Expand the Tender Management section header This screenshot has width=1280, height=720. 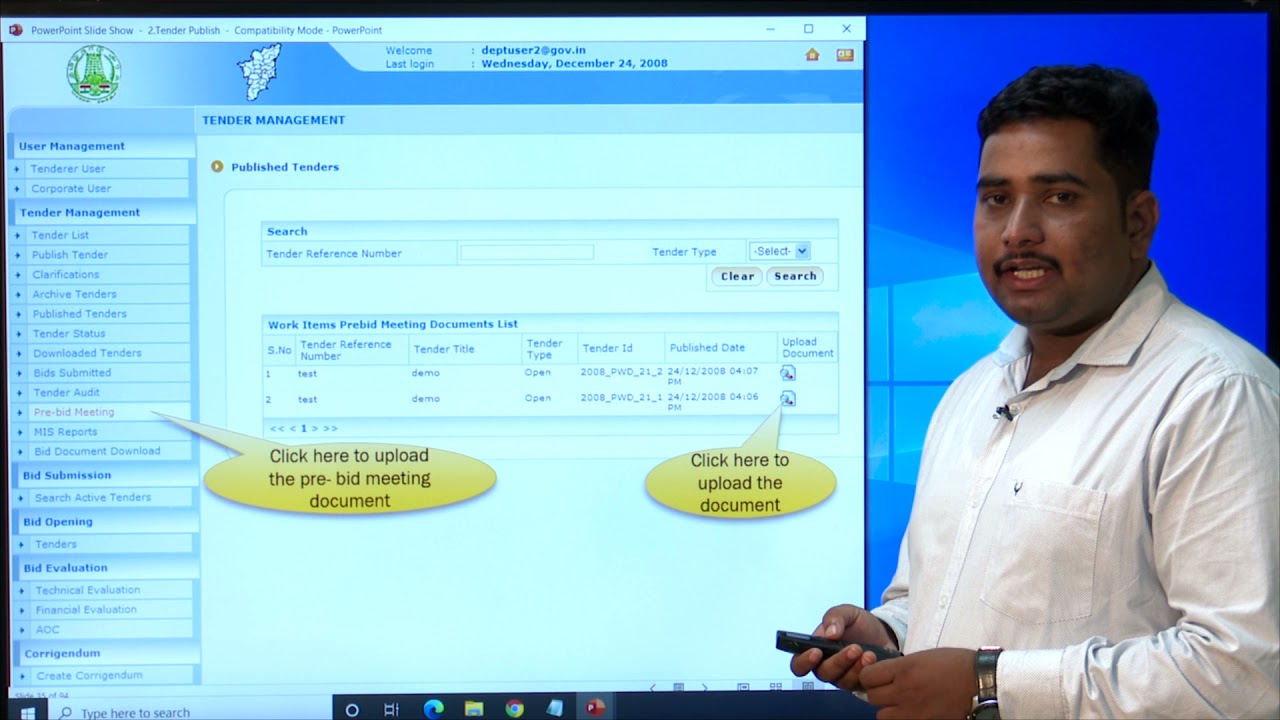103,213
